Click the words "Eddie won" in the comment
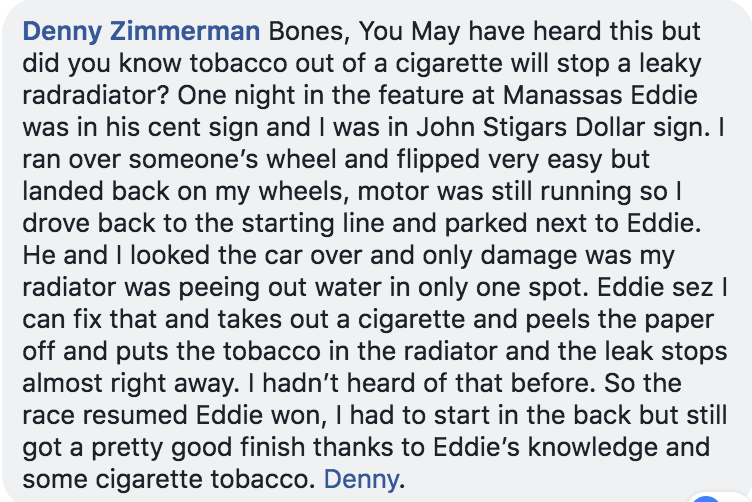Screen dimensions: 752x502 click(261, 415)
